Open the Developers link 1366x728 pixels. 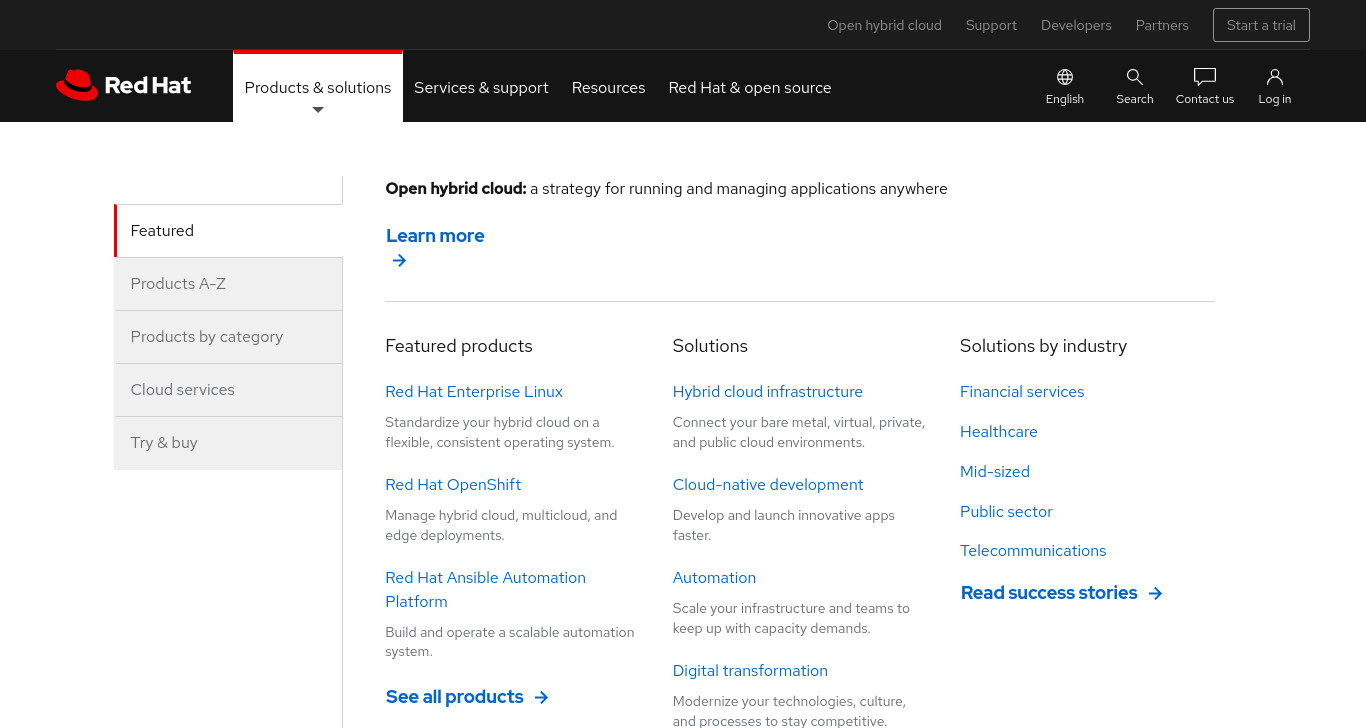point(1076,25)
